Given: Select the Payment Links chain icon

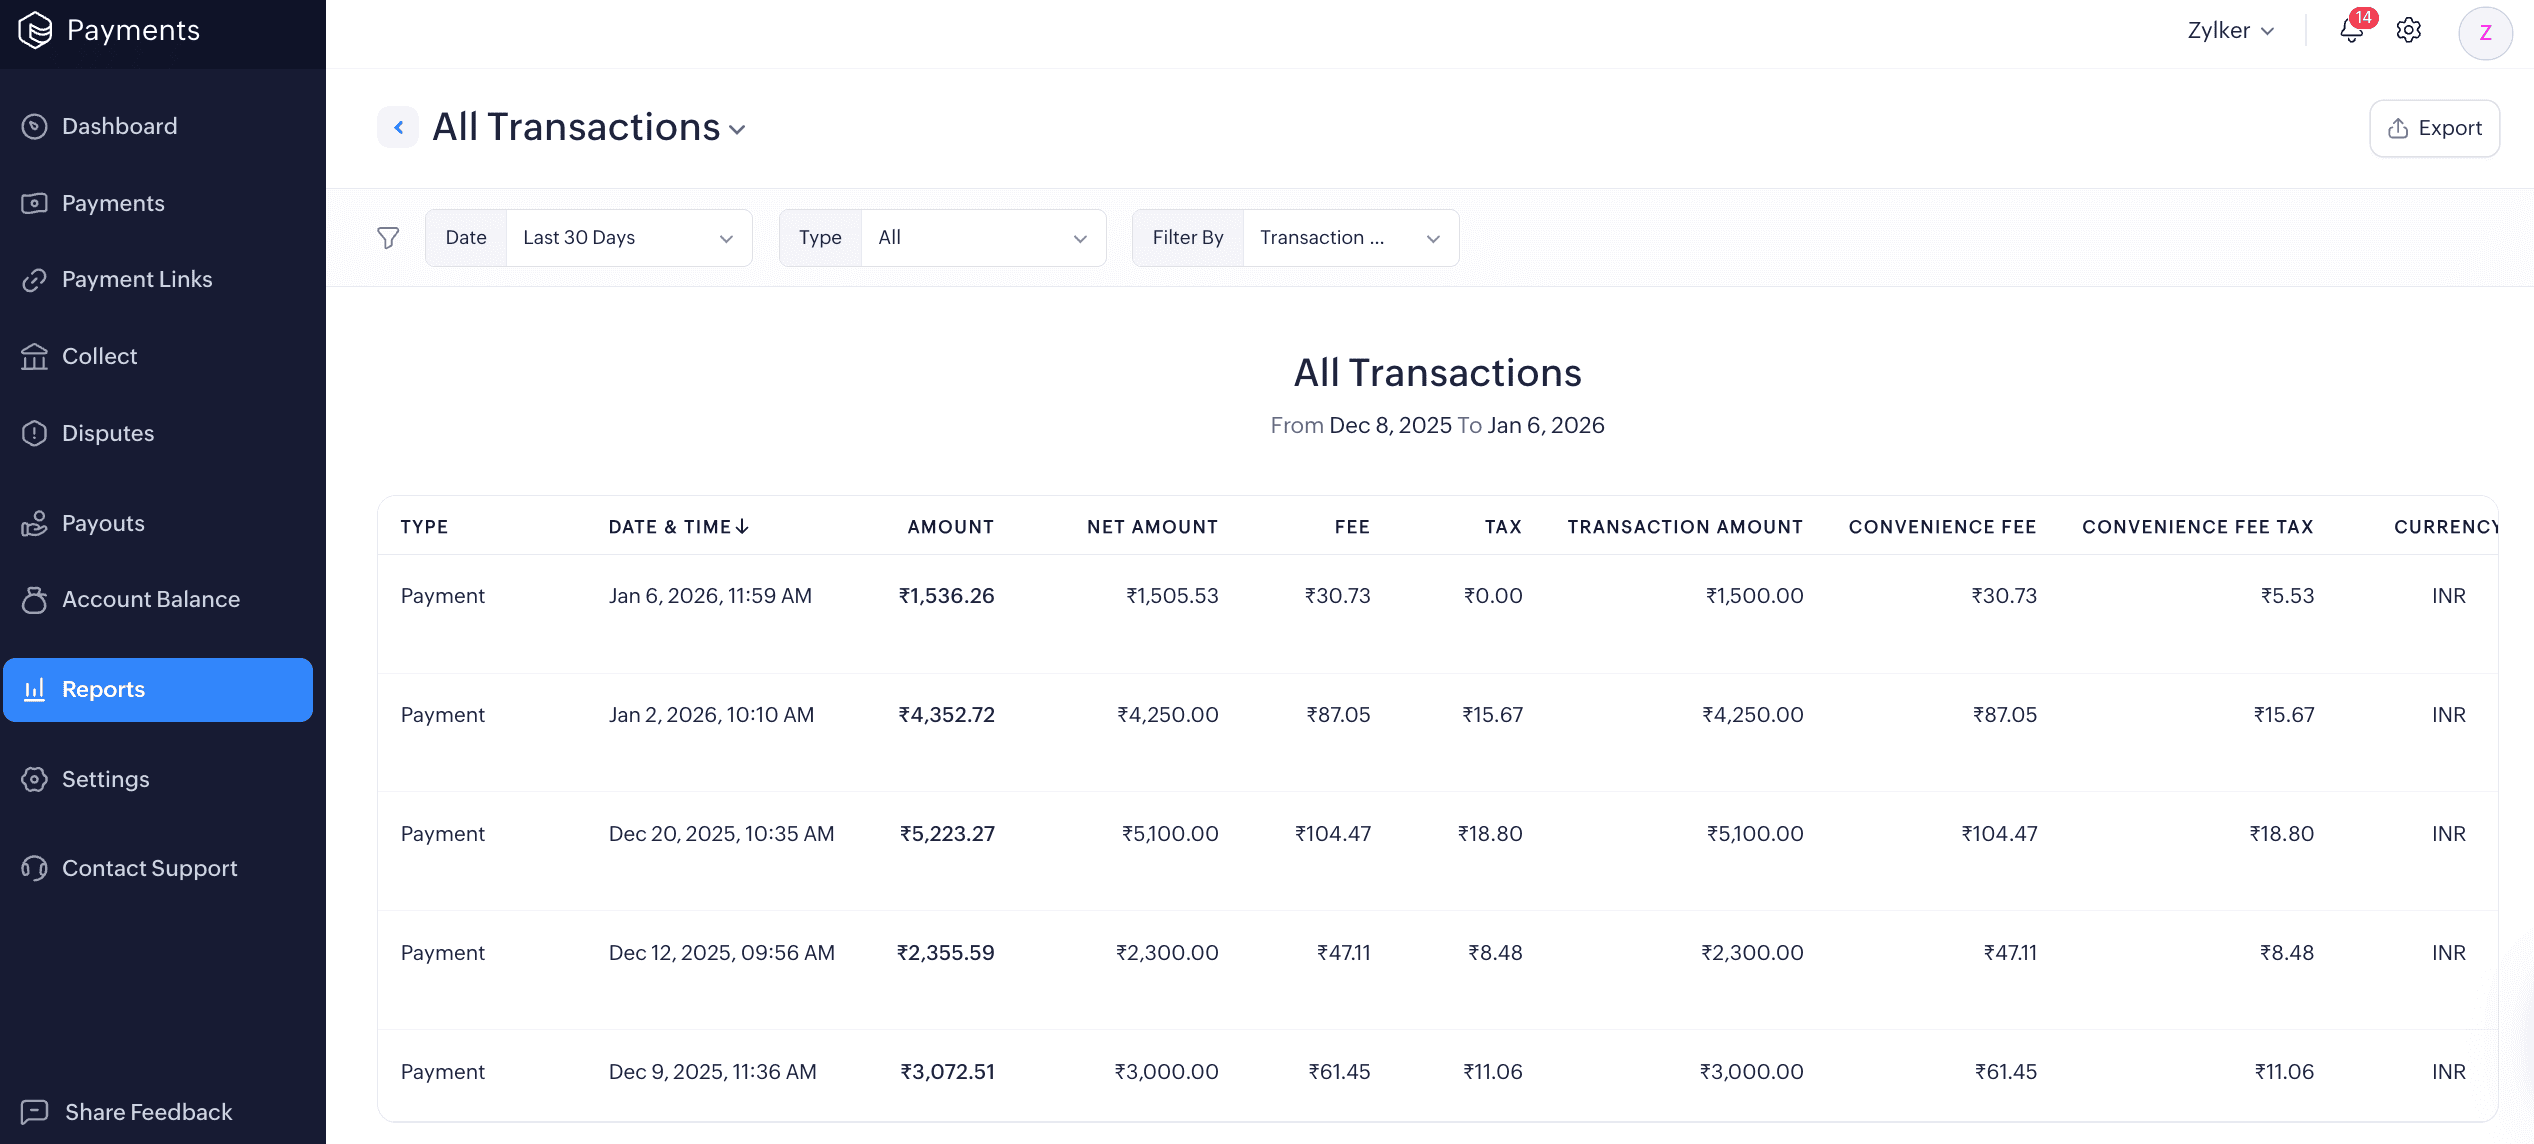Looking at the screenshot, I should tap(35, 280).
